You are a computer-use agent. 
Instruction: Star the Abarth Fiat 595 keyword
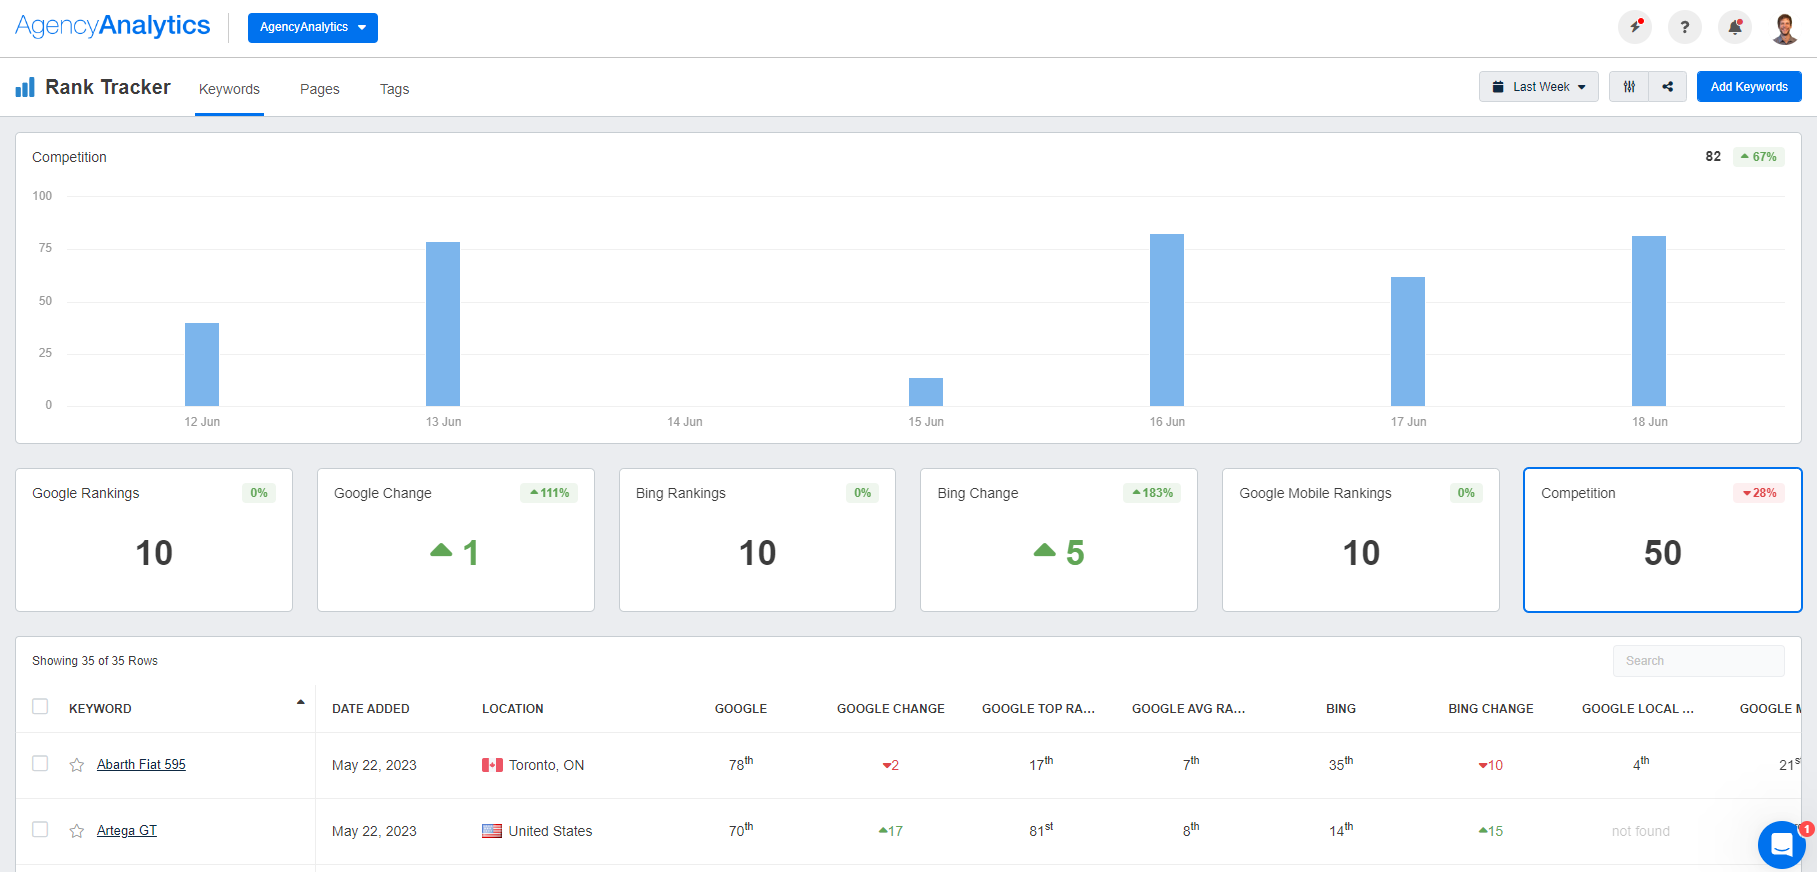click(77, 765)
